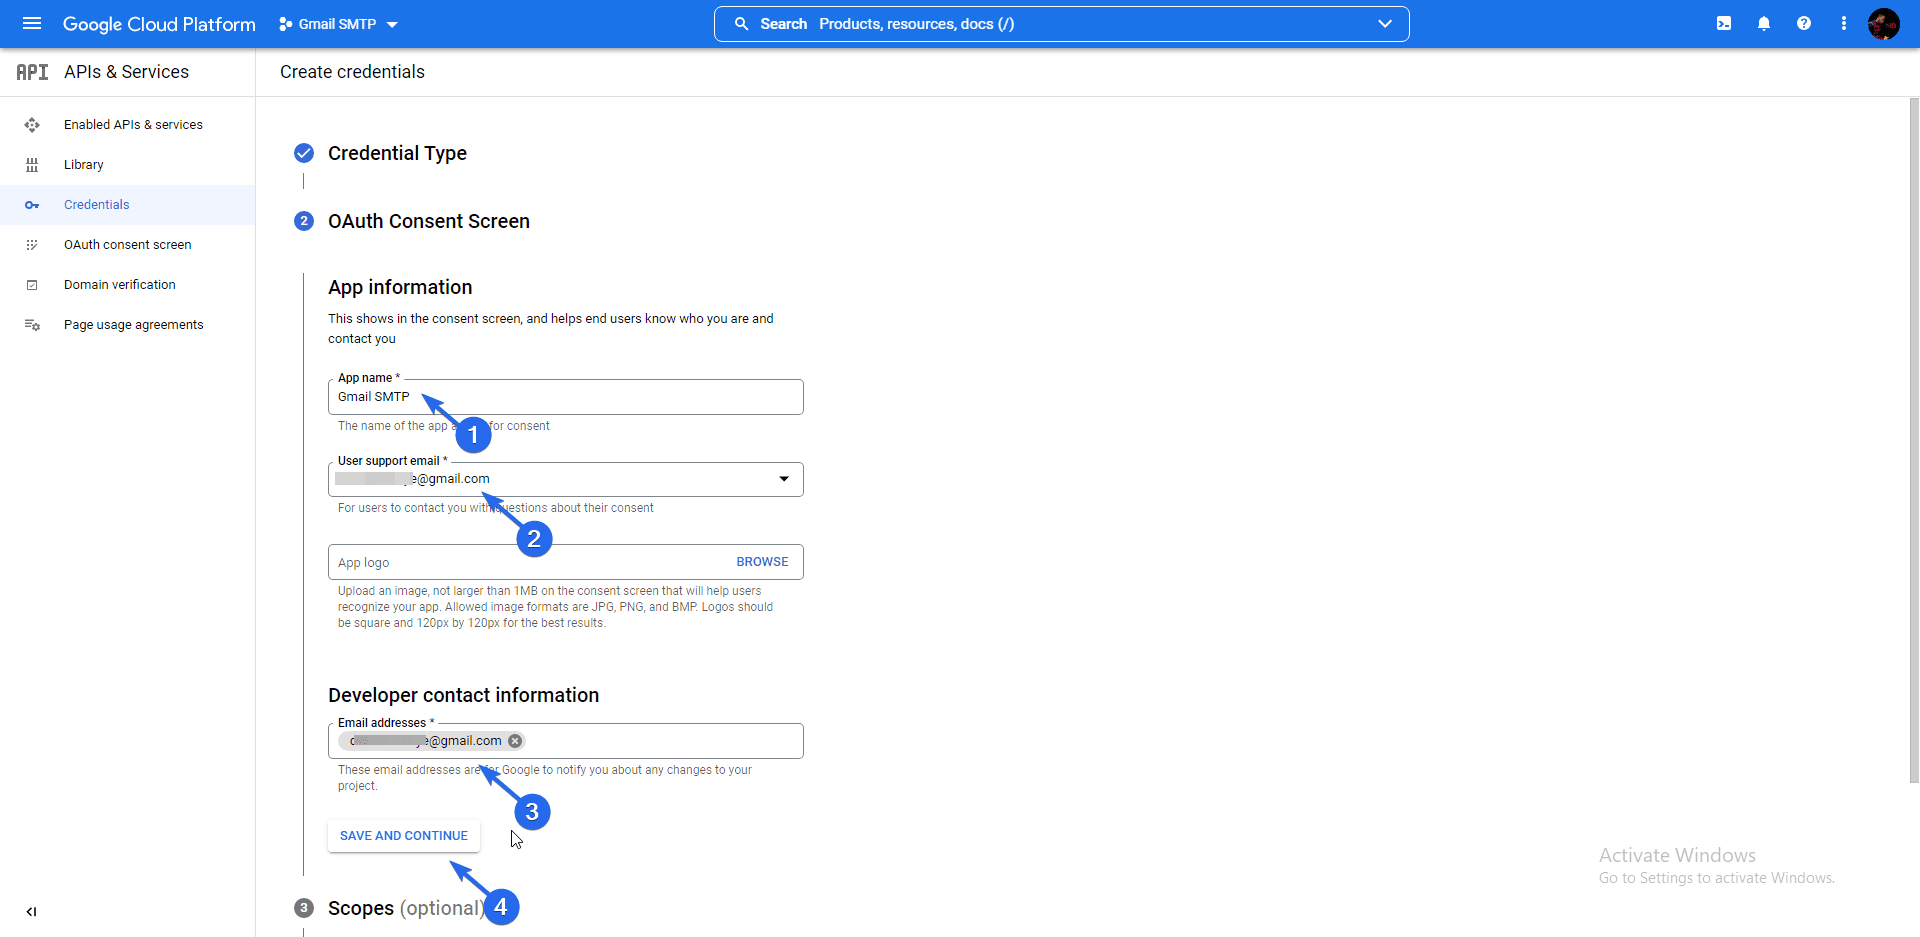
Task: Focus the Search products and resources field
Action: click(x=1062, y=24)
